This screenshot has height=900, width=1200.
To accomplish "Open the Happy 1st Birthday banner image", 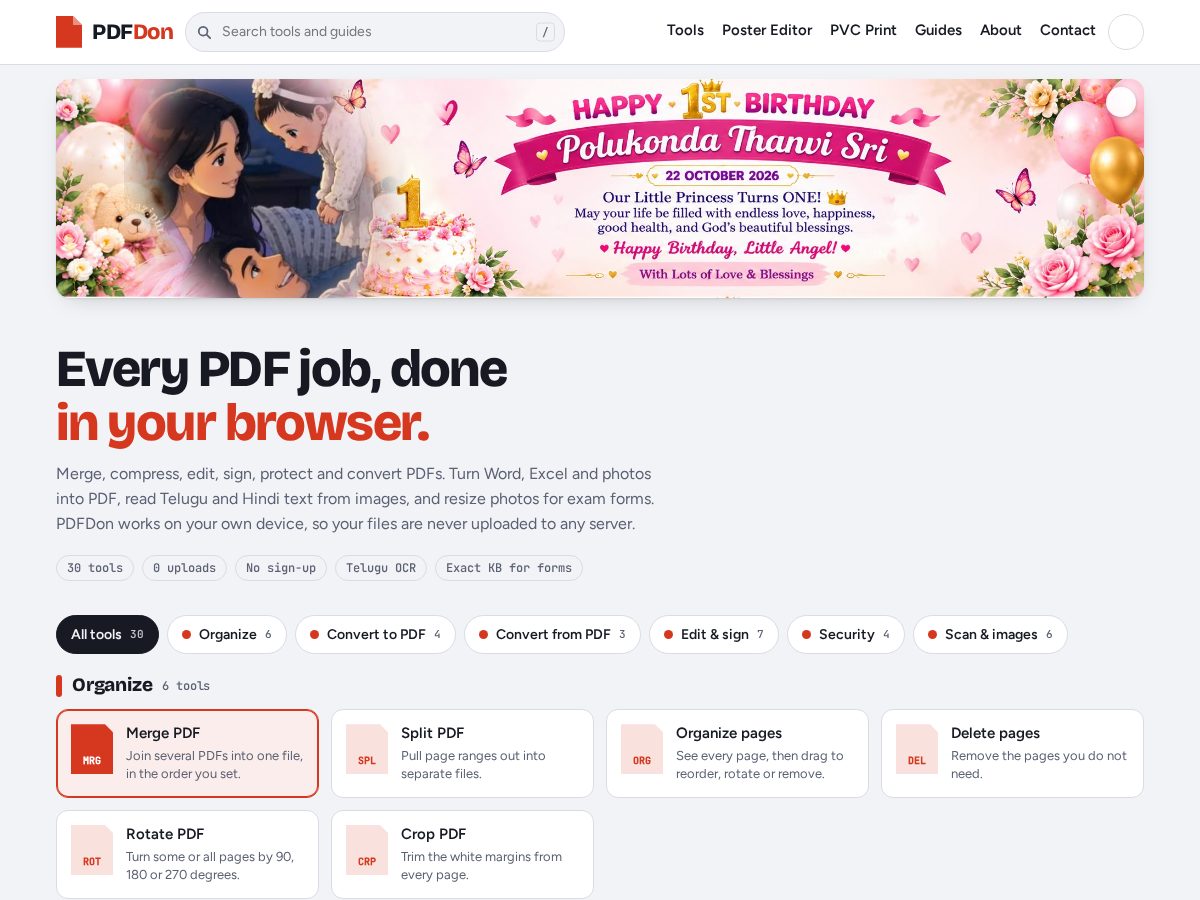I will [x=600, y=188].
